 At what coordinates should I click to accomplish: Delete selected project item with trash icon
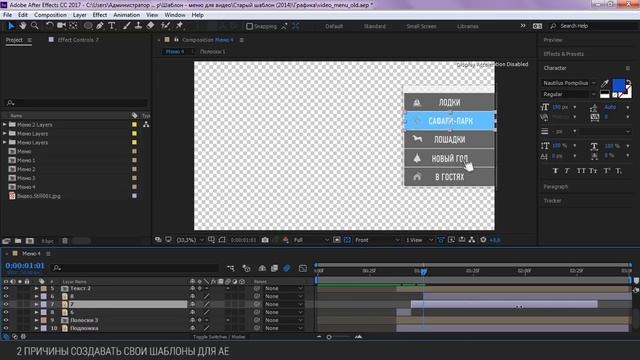click(x=65, y=241)
